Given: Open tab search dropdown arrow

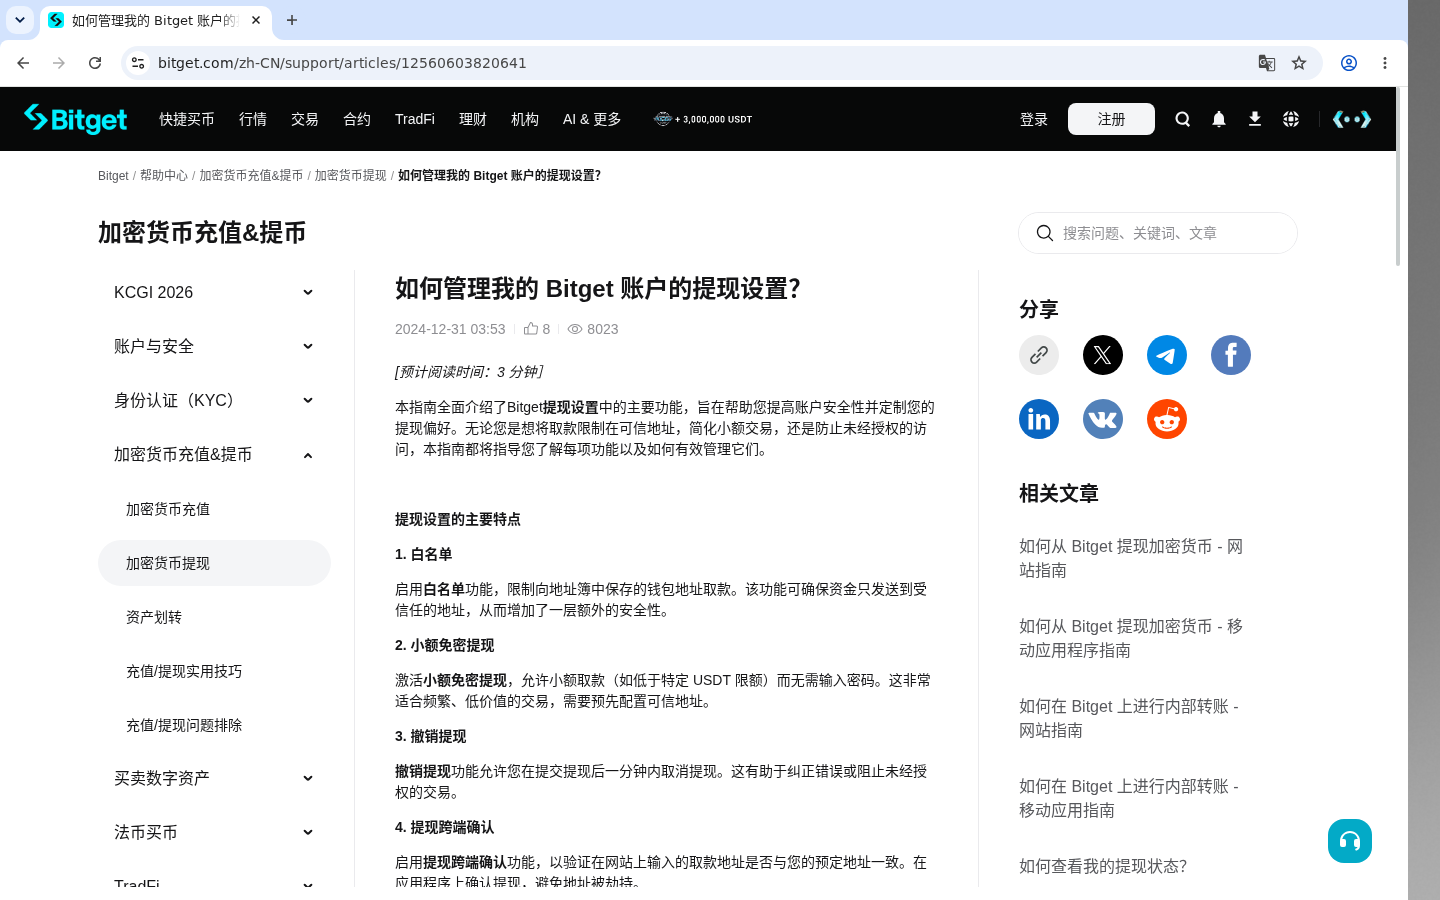Looking at the screenshot, I should 20,20.
